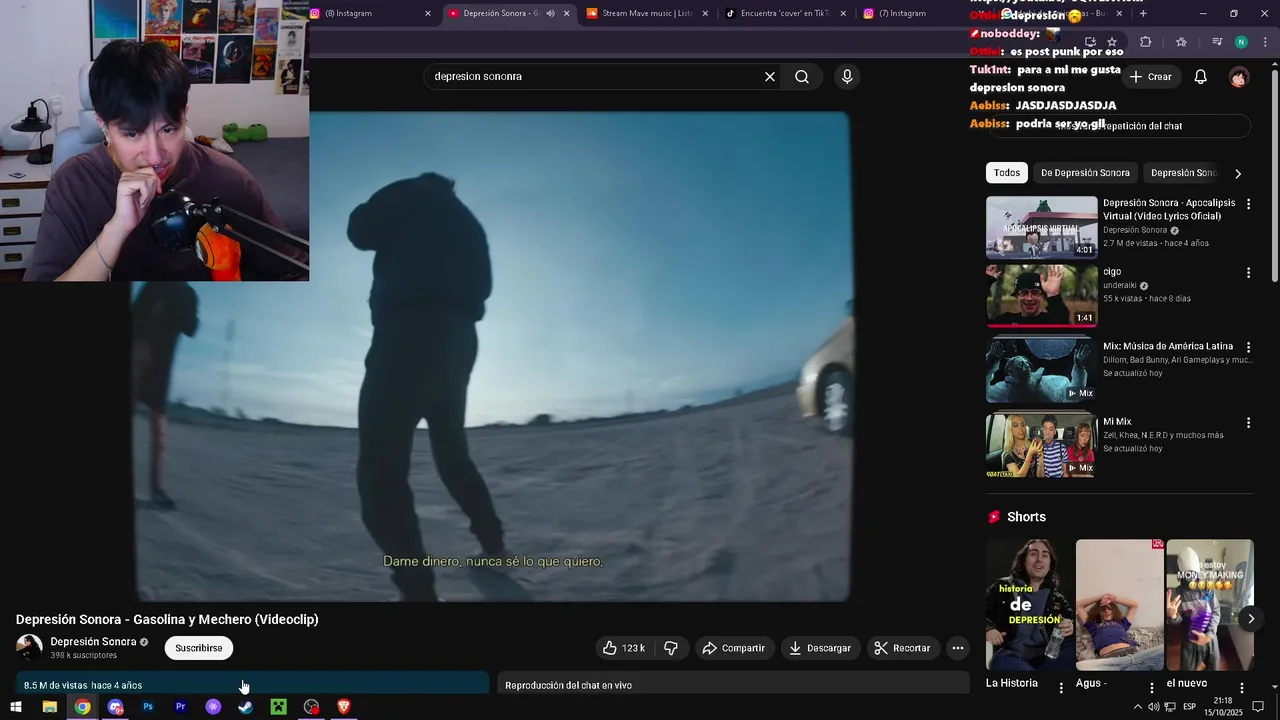This screenshot has width=1280, height=720.
Task: Open Chrome profile 'N' avatar
Action: coord(1241,42)
